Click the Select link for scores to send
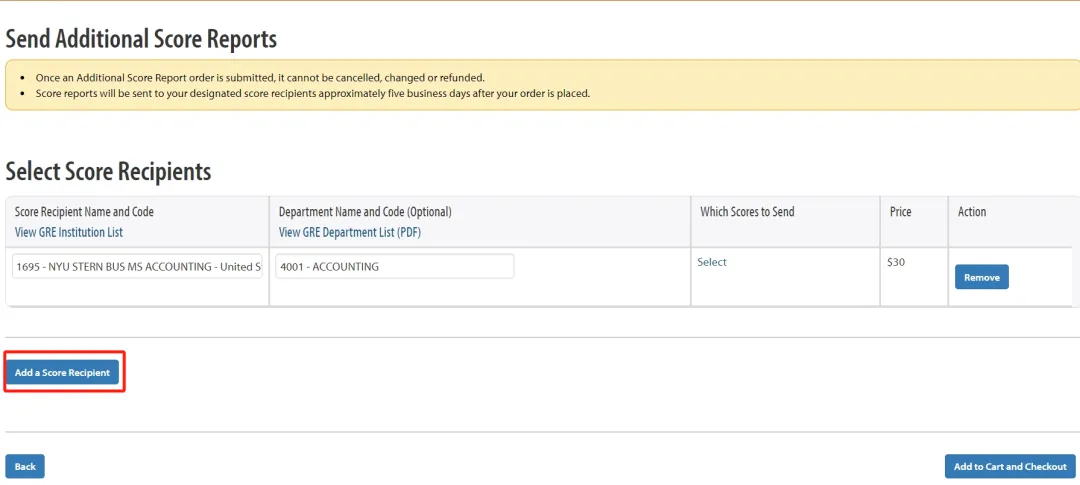This screenshot has height=485, width=1080. [x=712, y=262]
